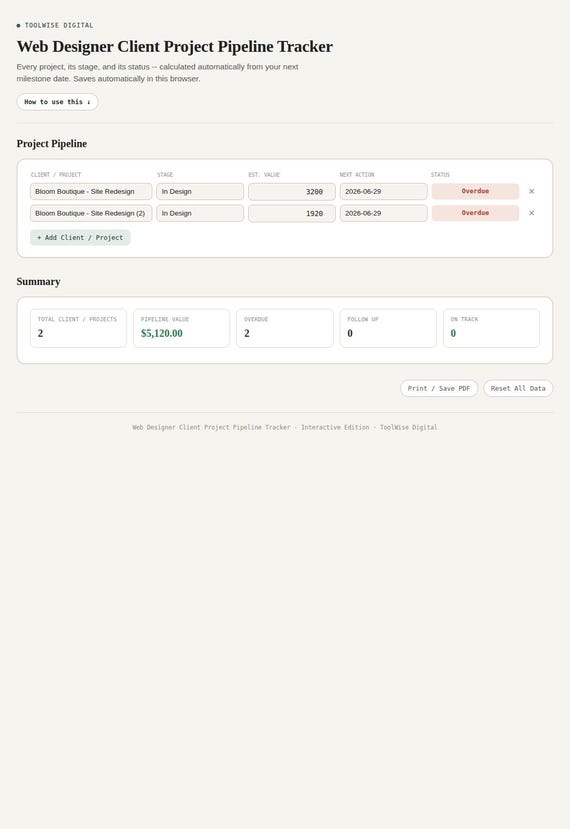Image resolution: width=570 pixels, height=829 pixels.
Task: Focus the 1920 estimated value field
Action: click(x=292, y=213)
